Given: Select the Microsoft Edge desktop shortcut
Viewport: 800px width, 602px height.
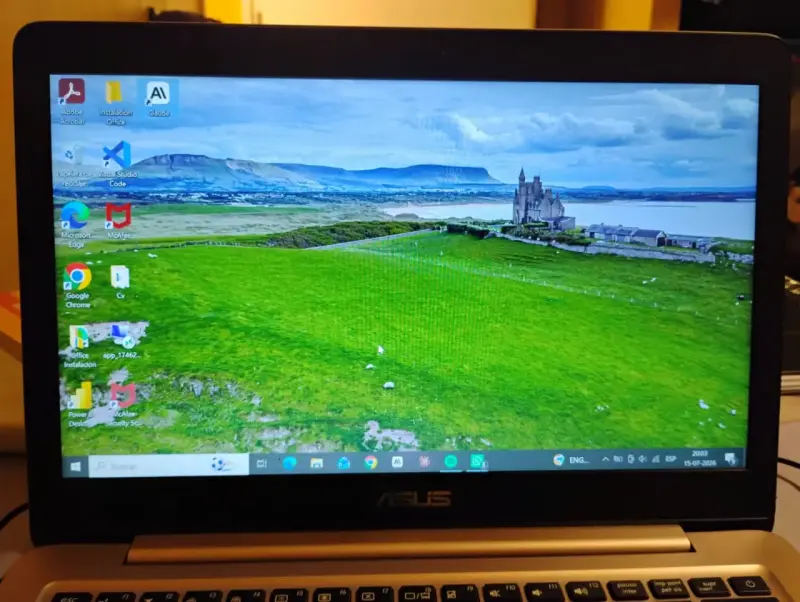Looking at the screenshot, I should tap(76, 224).
